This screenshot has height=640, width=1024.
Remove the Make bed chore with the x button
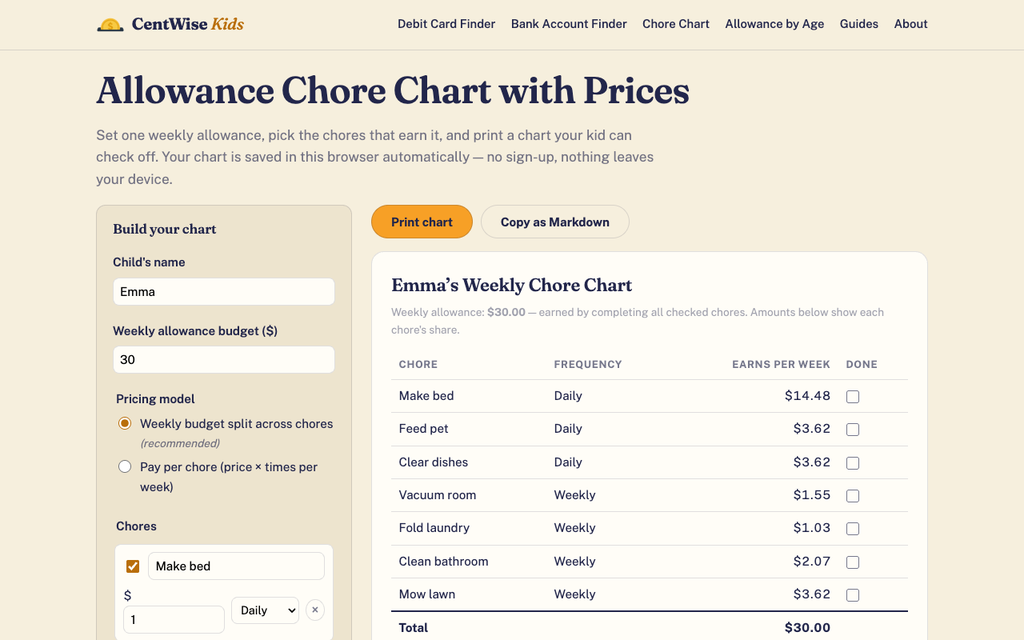(315, 610)
